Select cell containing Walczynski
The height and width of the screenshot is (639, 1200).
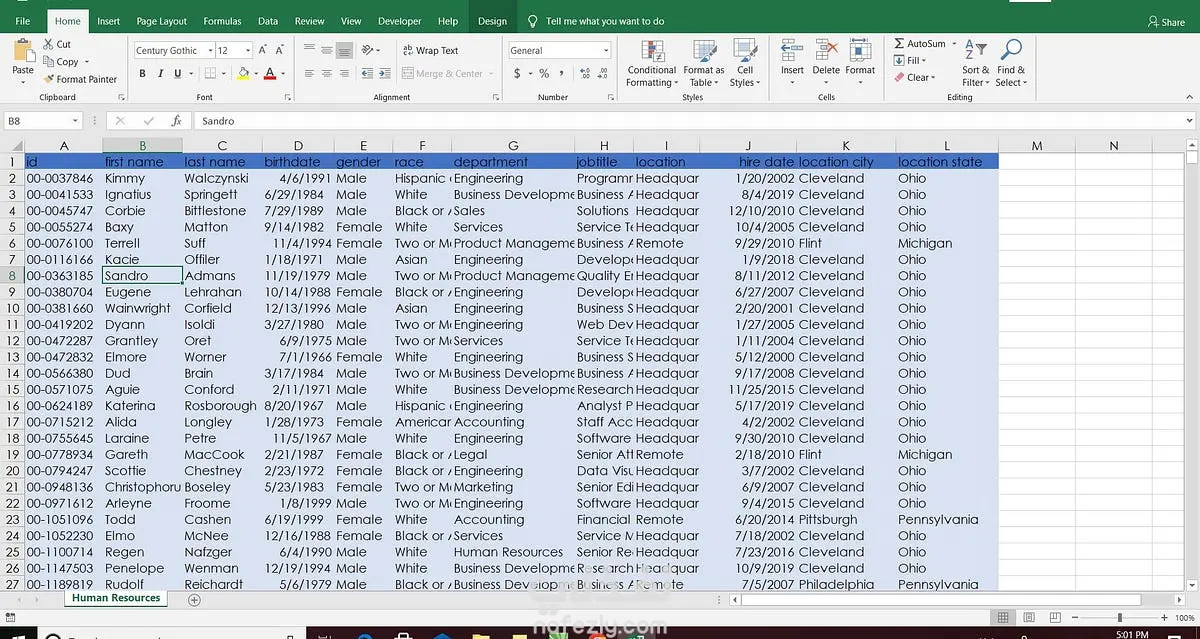click(x=222, y=179)
